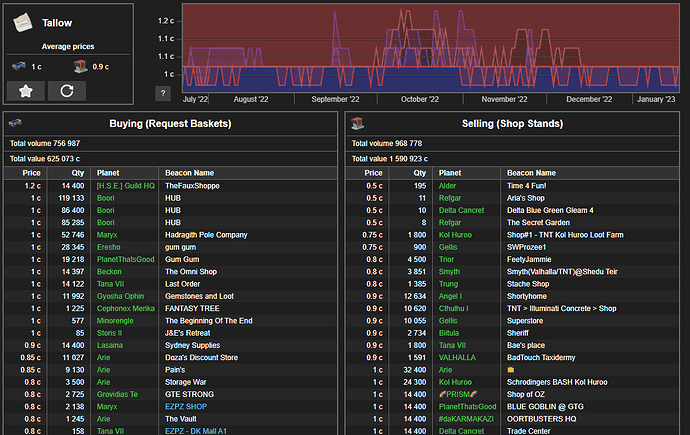Sort Buying table by Beacon Name

[x=190, y=173]
